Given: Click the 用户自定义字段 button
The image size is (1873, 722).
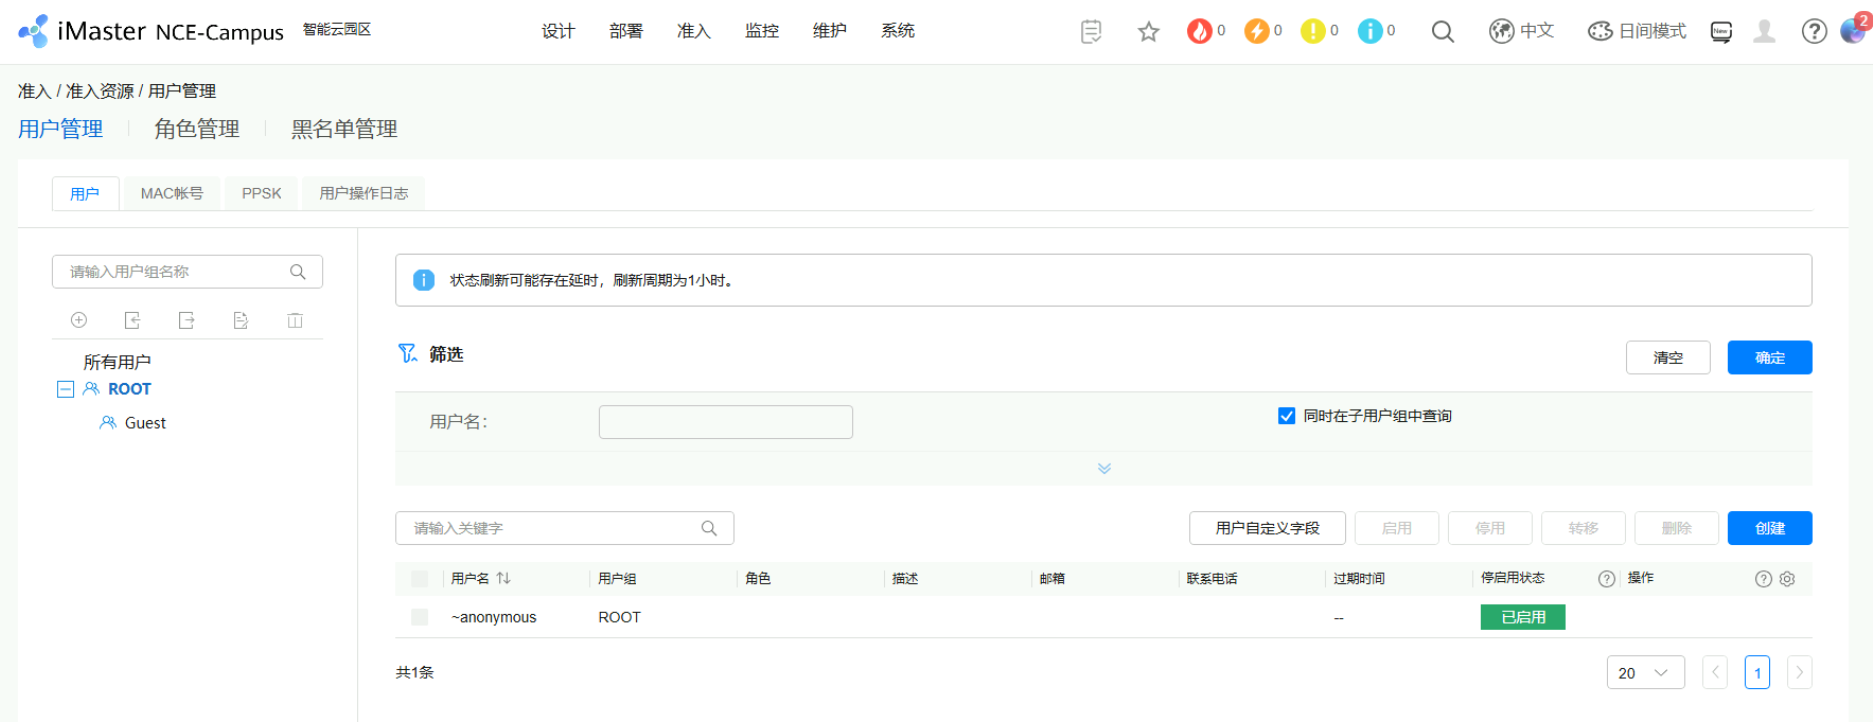Looking at the screenshot, I should 1267,528.
